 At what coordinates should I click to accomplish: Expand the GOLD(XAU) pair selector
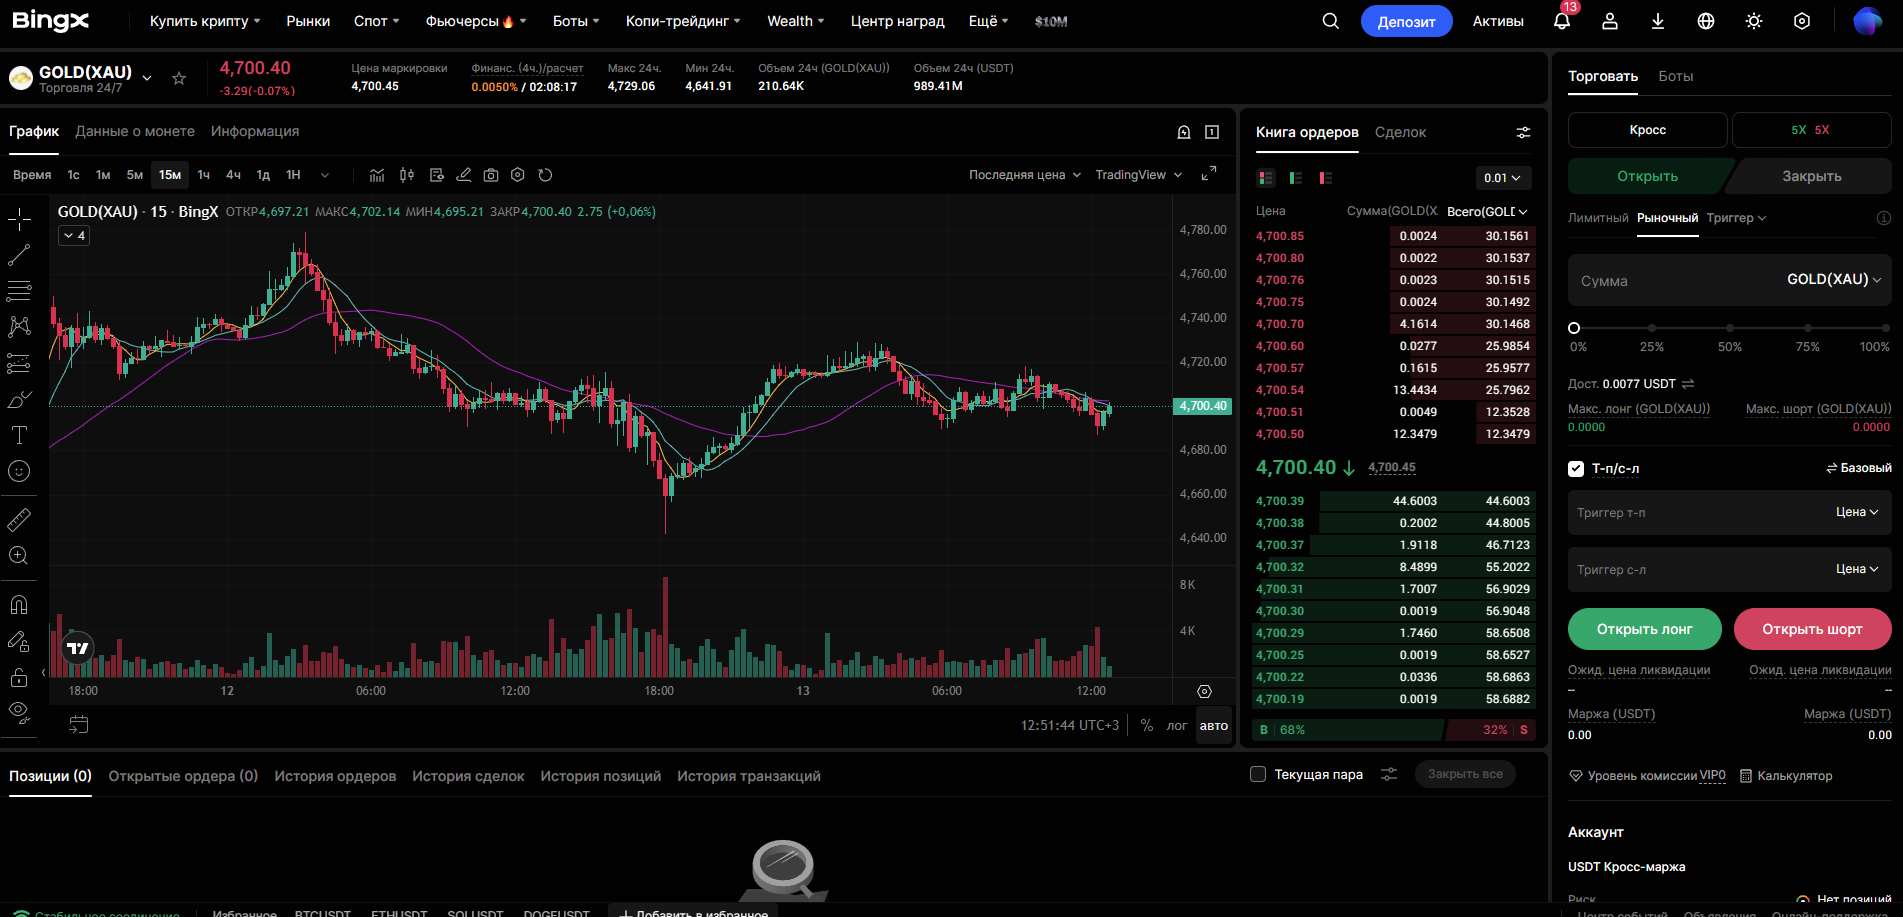click(147, 78)
